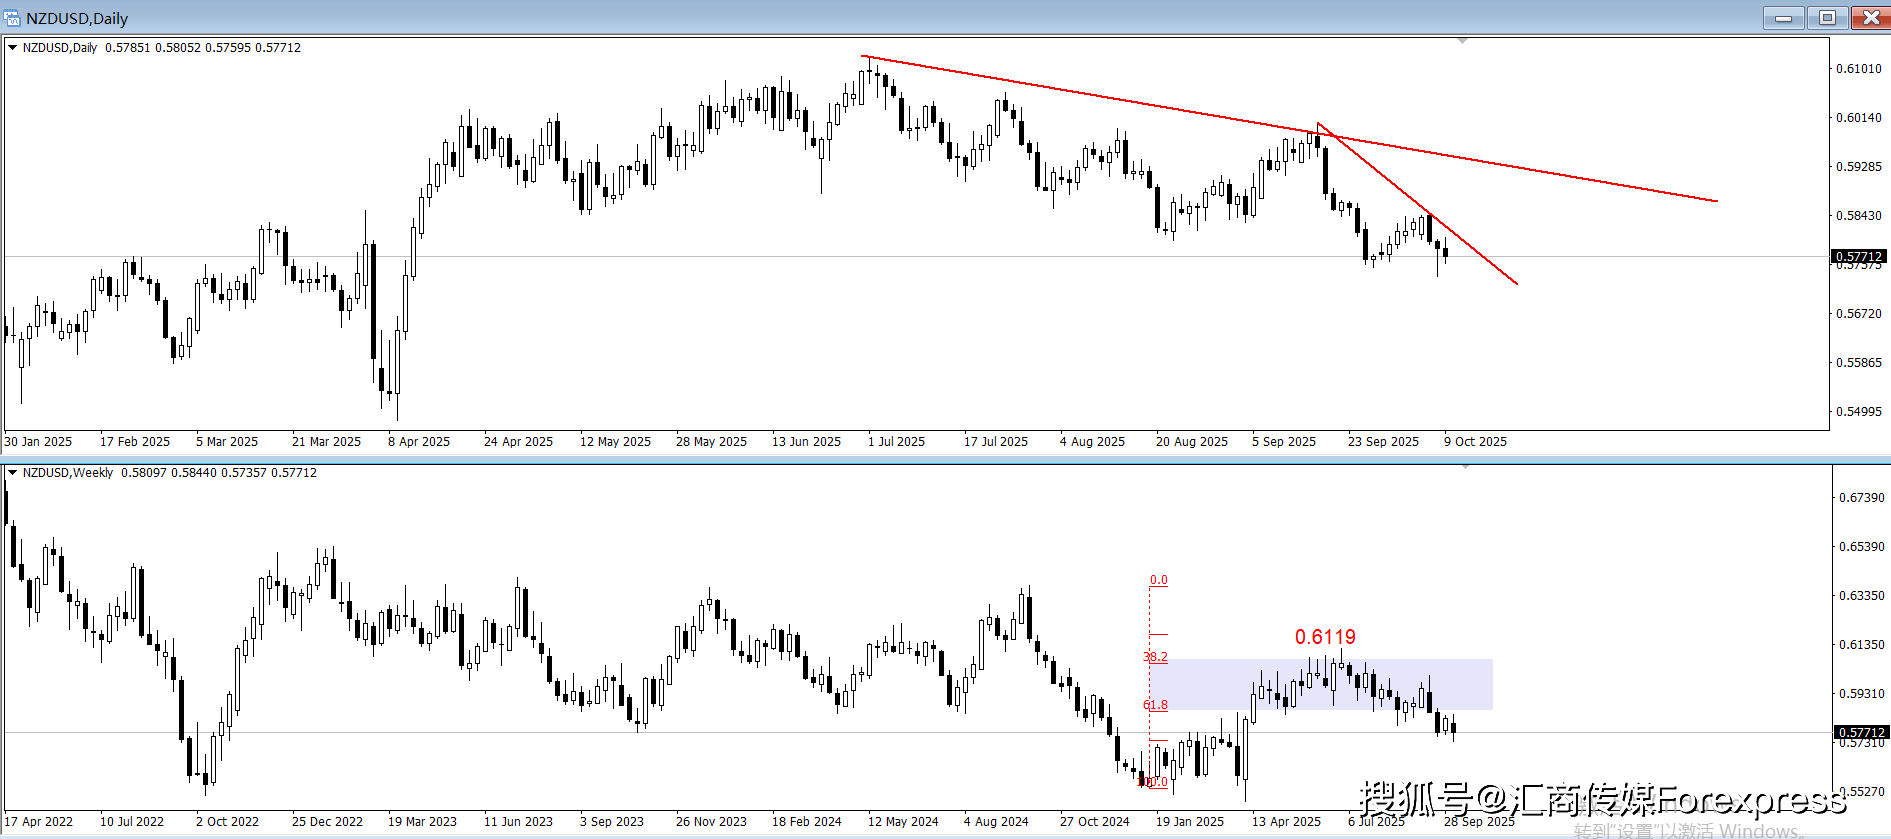Click the 2 Oct 2022 date on Weekly axis

227,821
